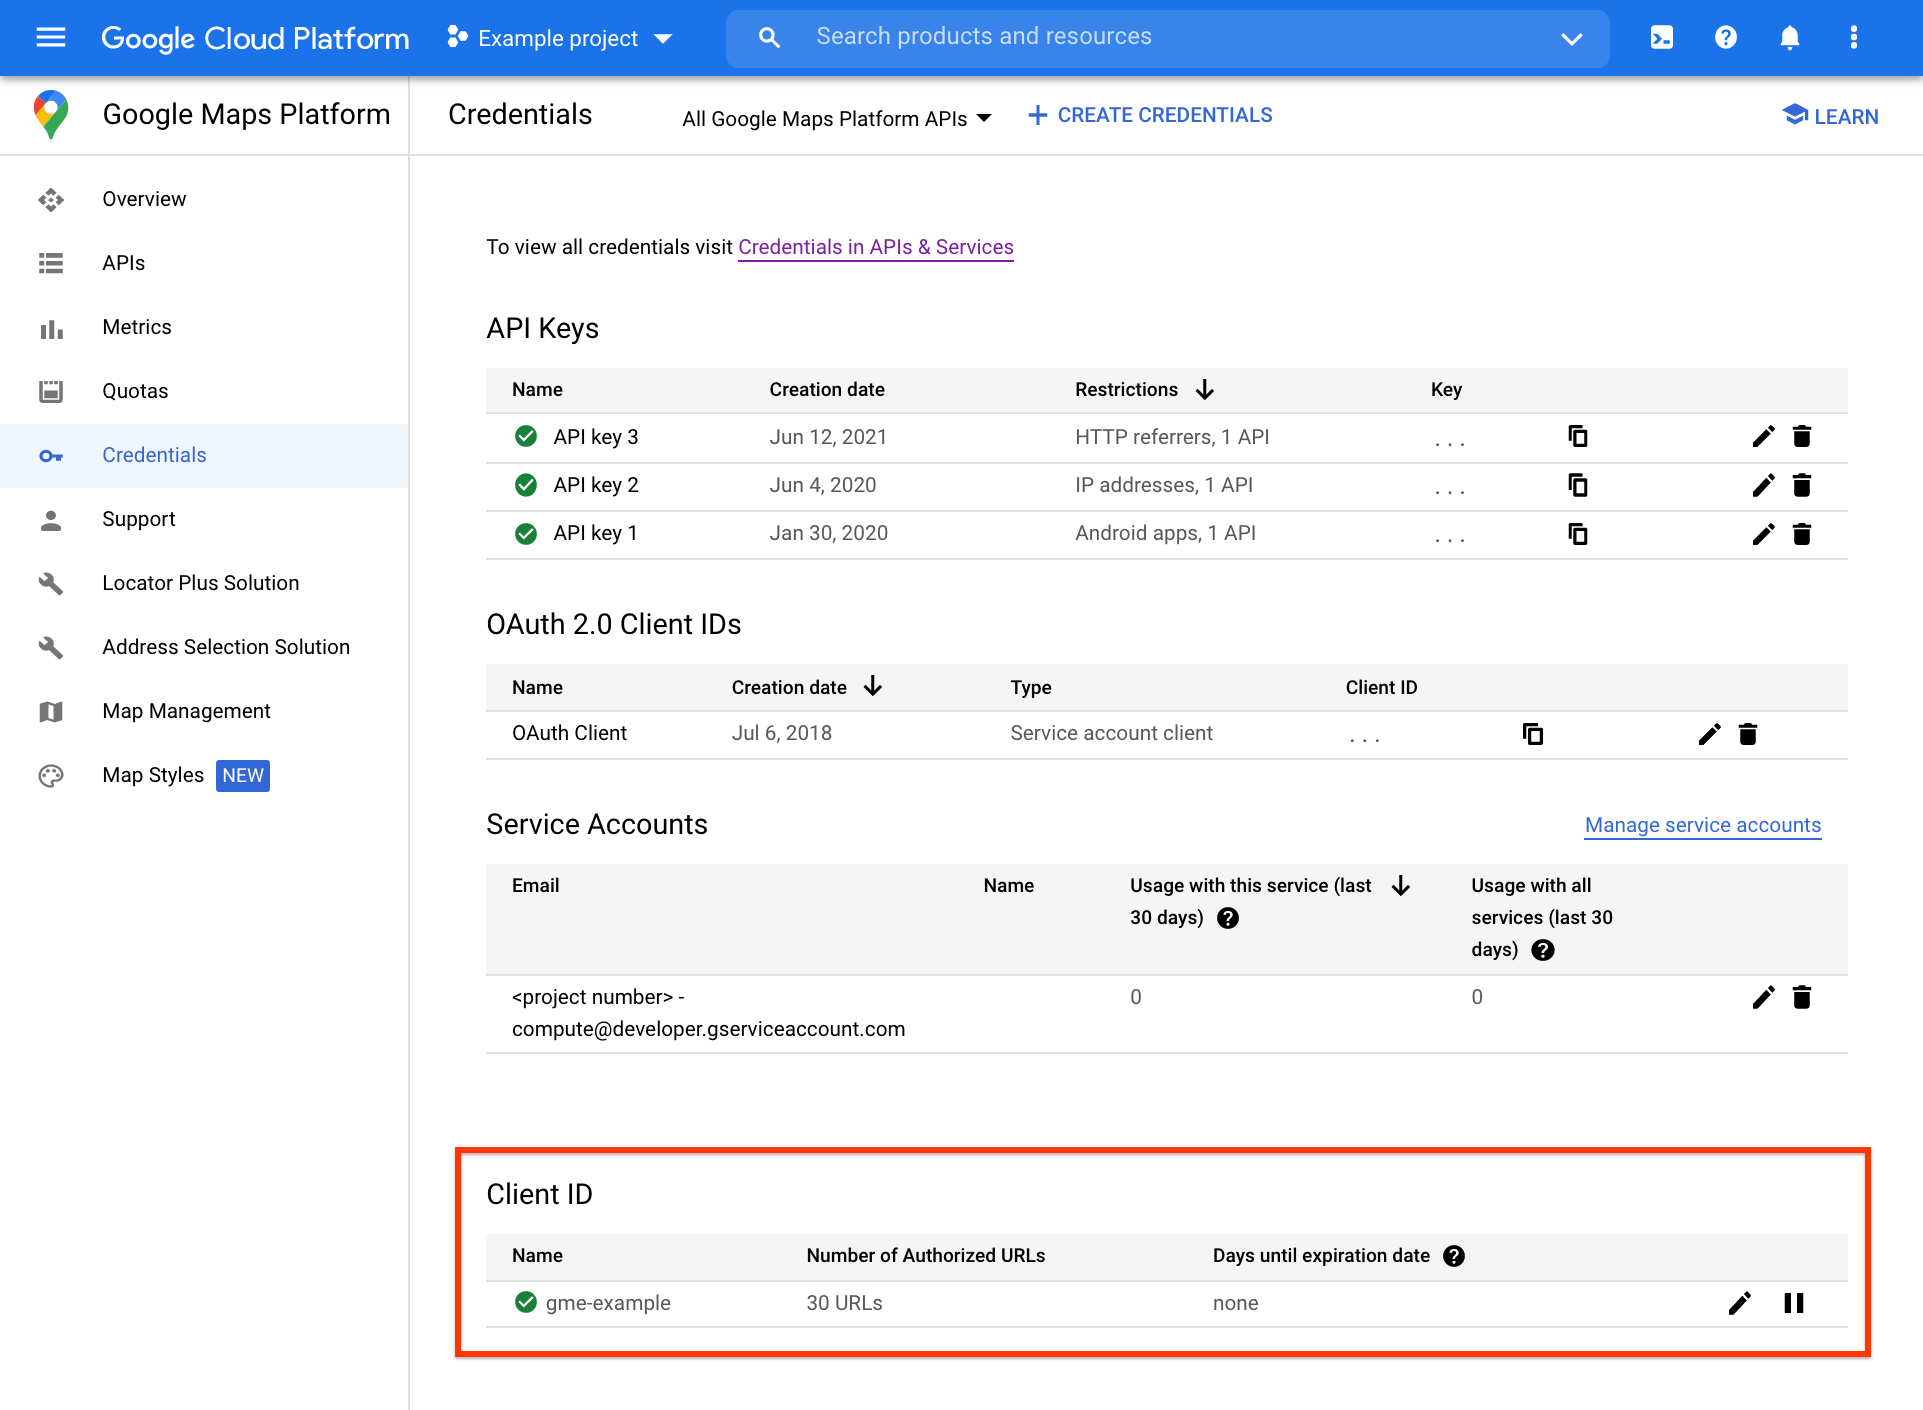Click the delete icon for gme-example

pos(1795,1302)
